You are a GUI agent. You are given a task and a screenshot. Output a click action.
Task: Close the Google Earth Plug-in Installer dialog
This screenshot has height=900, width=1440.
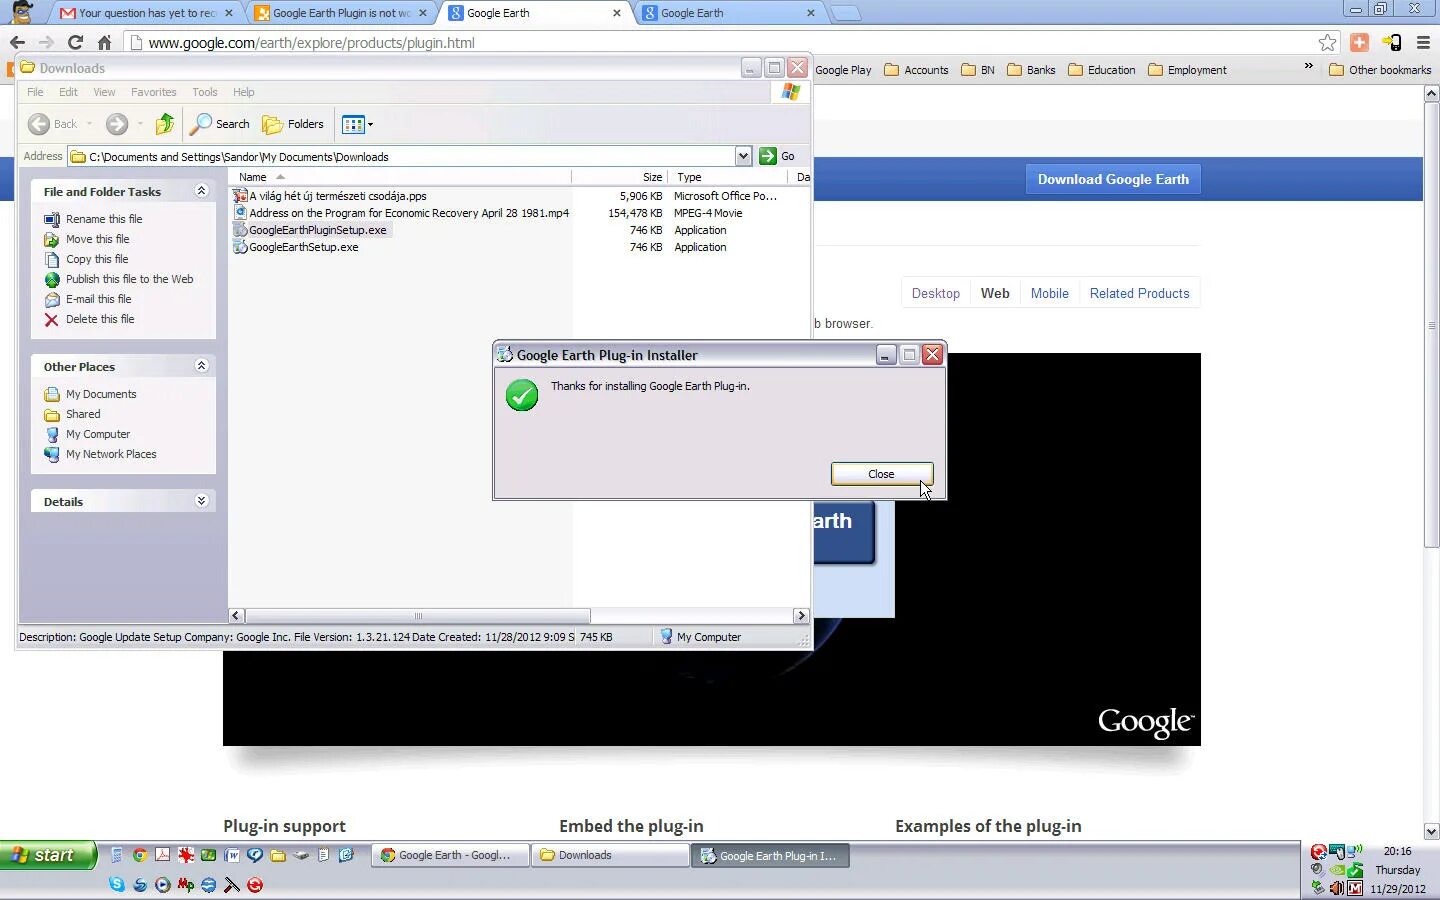(881, 474)
